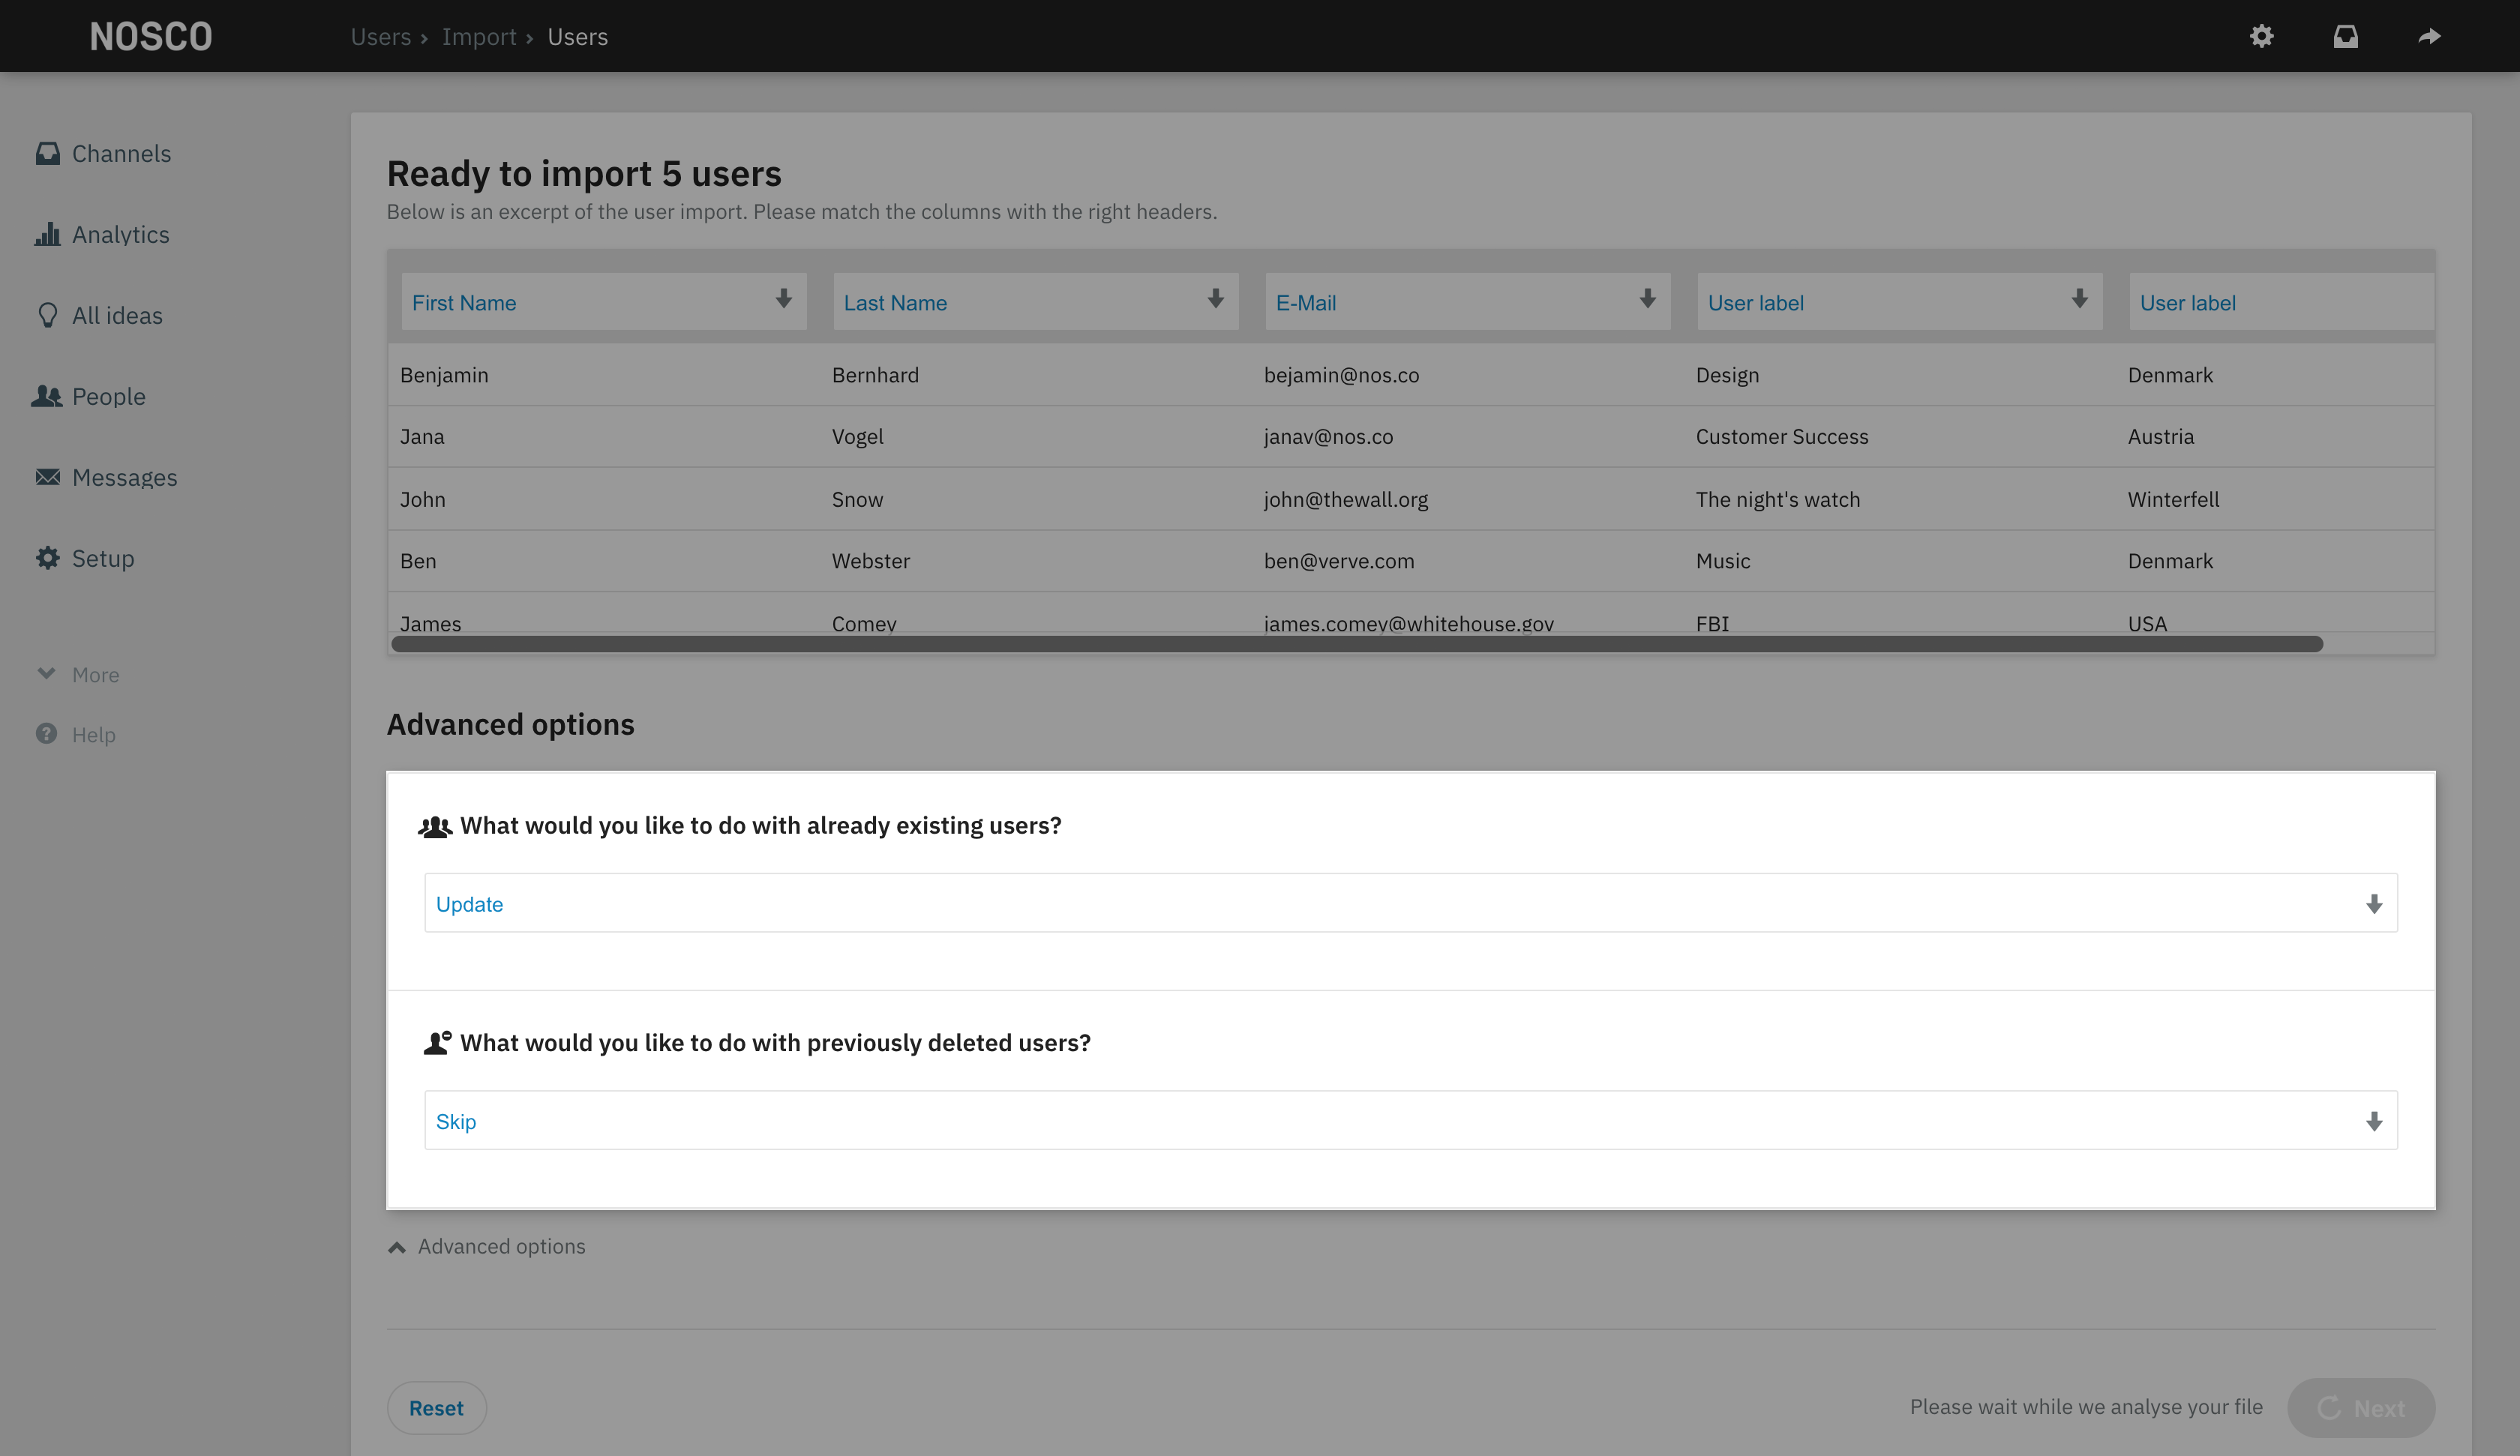This screenshot has height=1456, width=2520.
Task: Select the bejamin@nos.co email cell
Action: 1341,375
